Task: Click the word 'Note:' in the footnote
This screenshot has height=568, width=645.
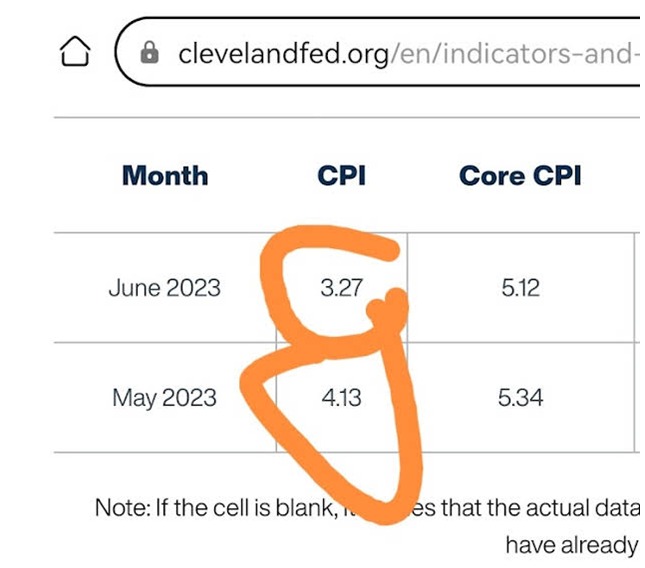Action: tap(123, 508)
